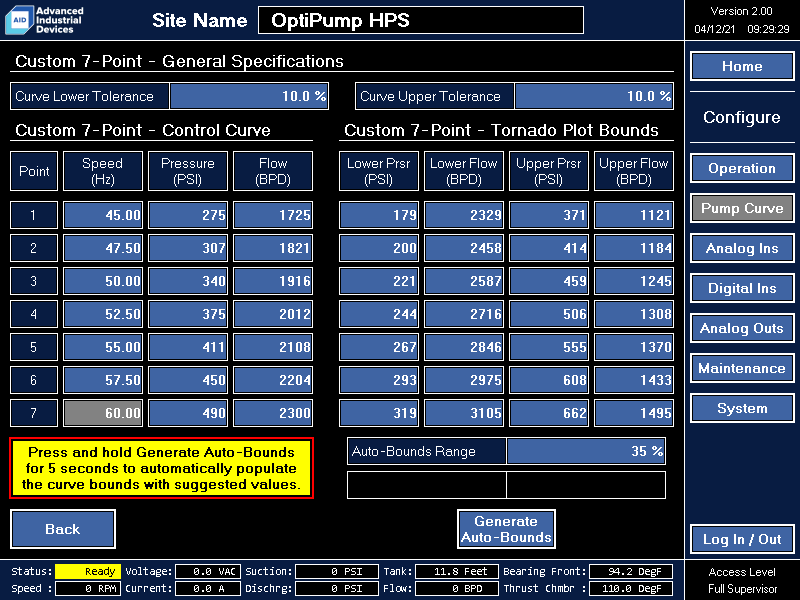Edit lower flow bound 2458

coord(464,248)
